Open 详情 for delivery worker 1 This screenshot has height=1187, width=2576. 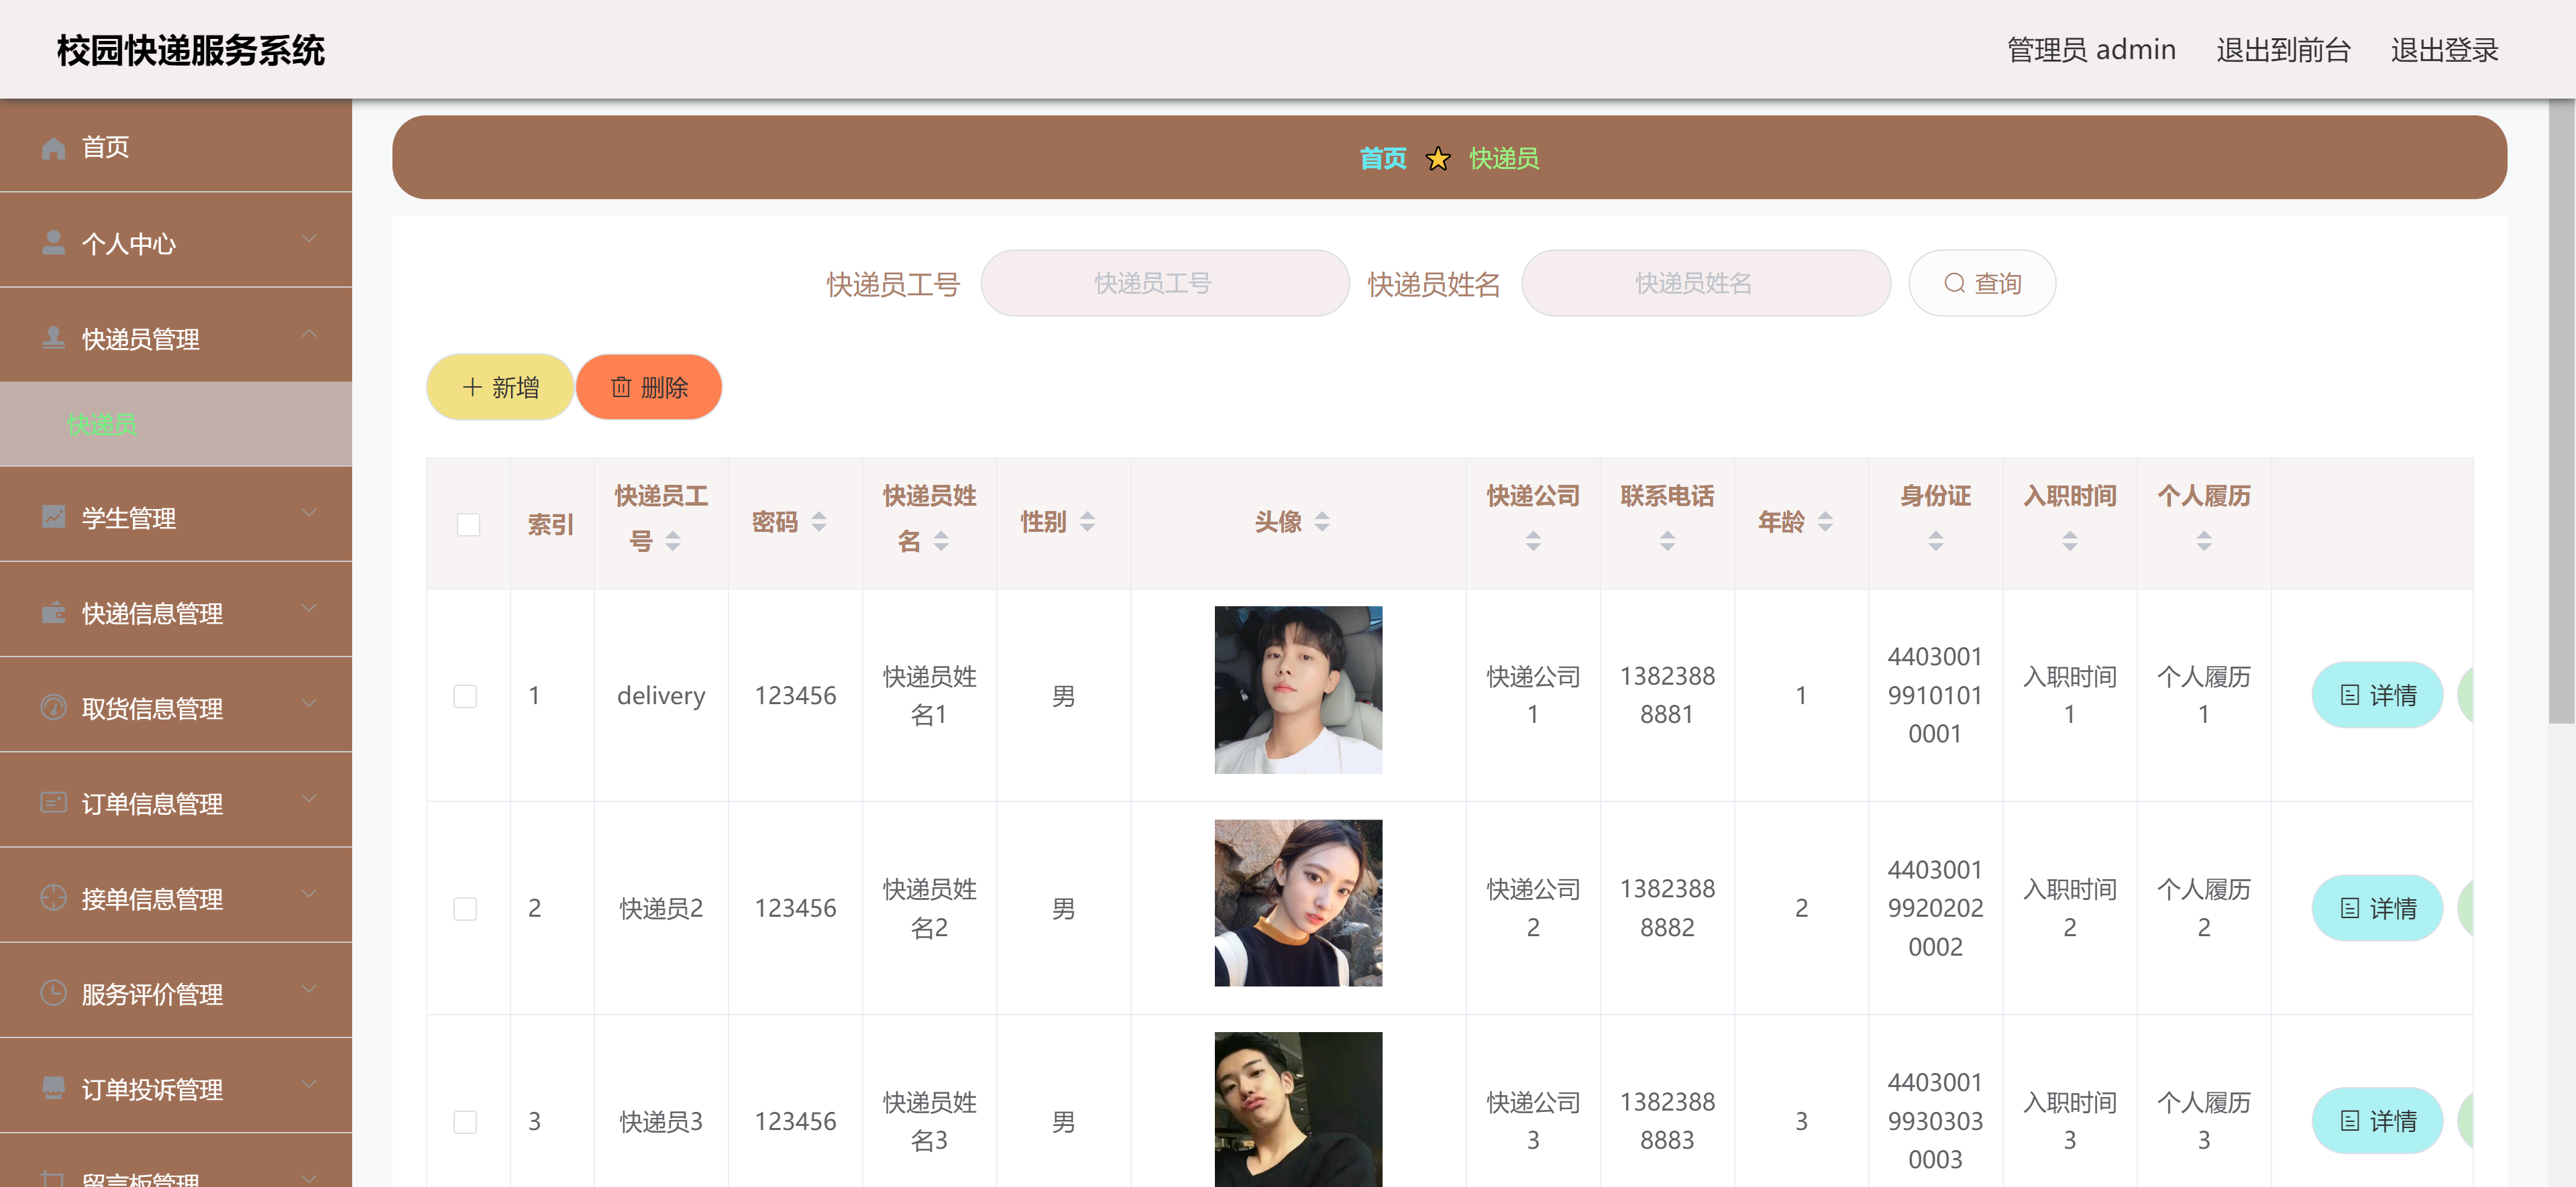(2378, 694)
